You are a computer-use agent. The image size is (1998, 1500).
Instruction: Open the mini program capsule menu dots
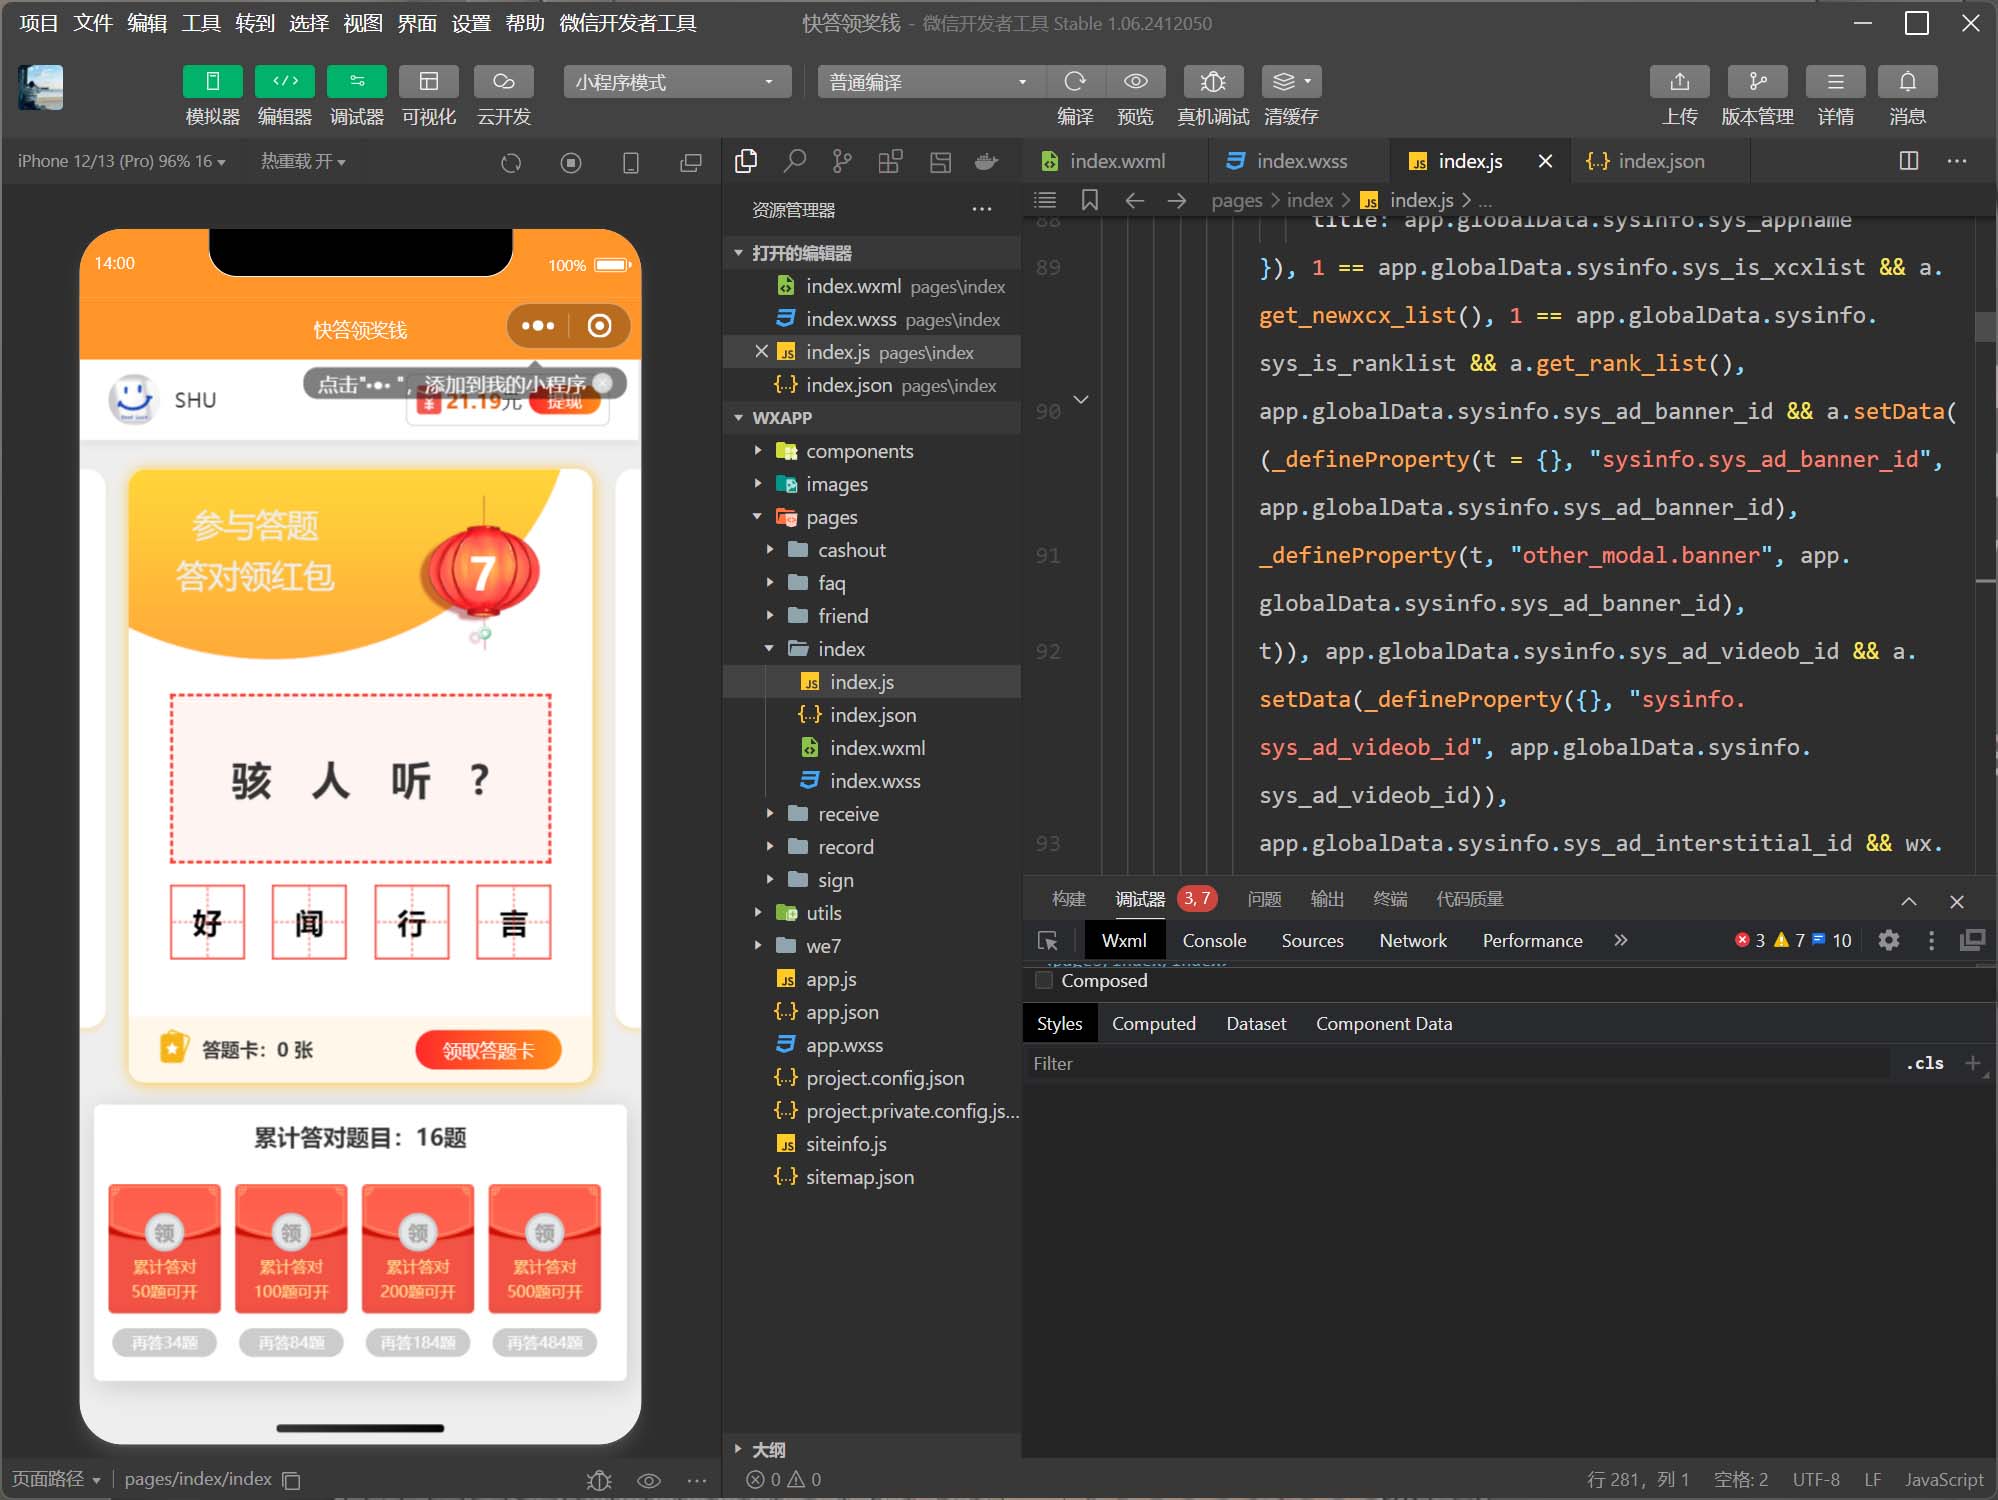point(538,326)
